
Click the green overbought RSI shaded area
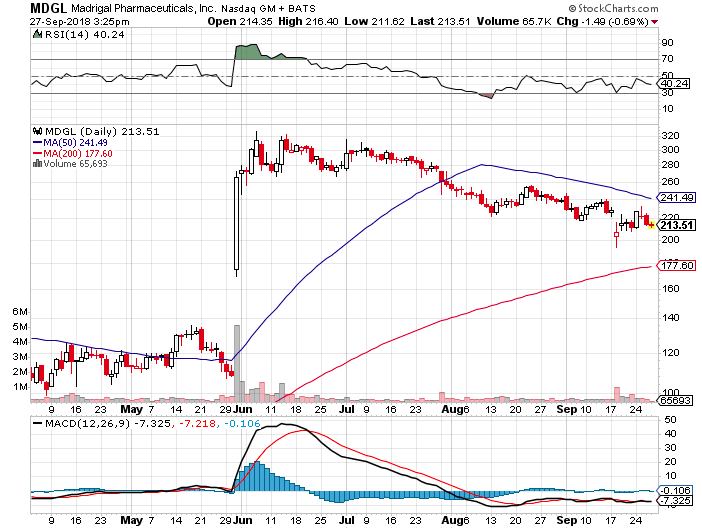tap(248, 52)
